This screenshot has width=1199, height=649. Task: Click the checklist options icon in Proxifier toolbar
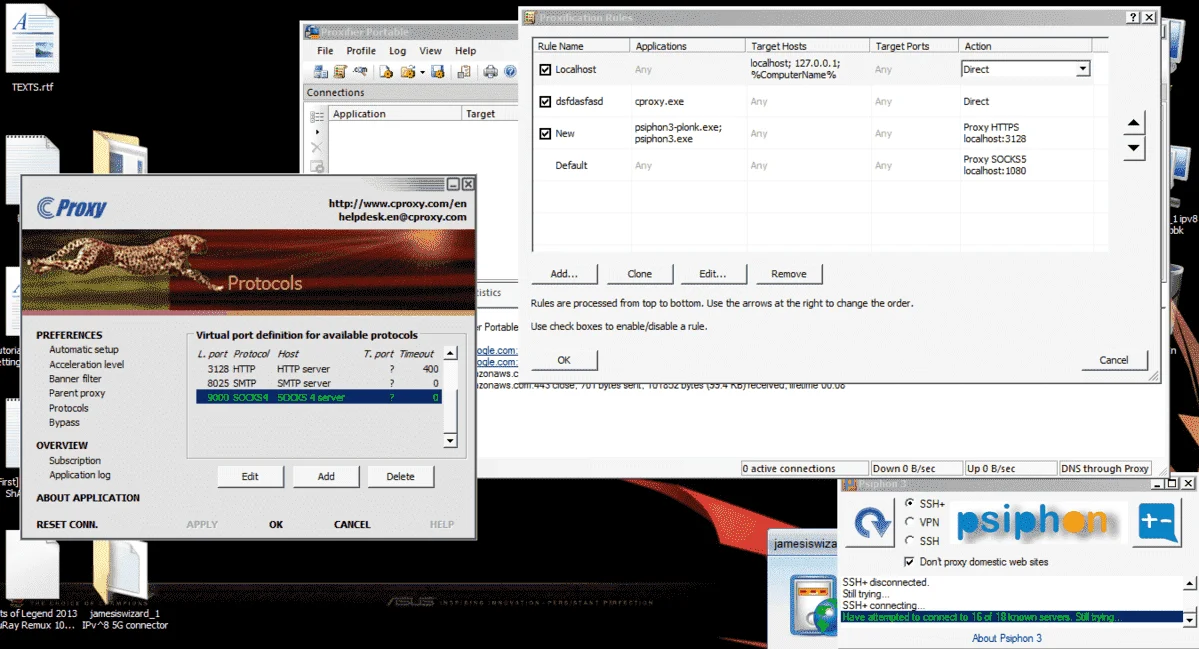click(x=463, y=72)
